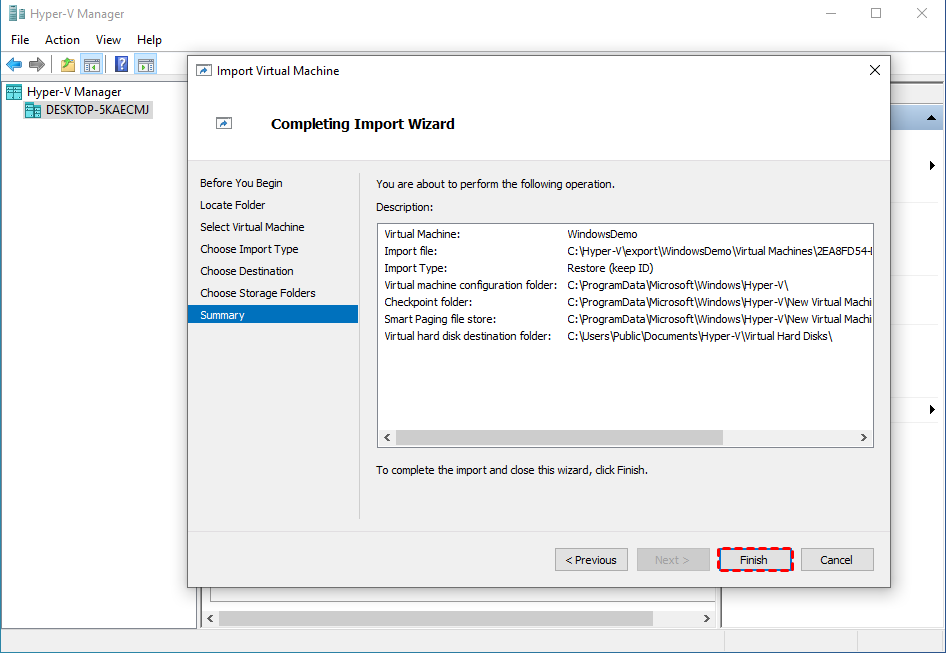
Task: Click the Import Virtual Machine title icon
Action: [204, 71]
